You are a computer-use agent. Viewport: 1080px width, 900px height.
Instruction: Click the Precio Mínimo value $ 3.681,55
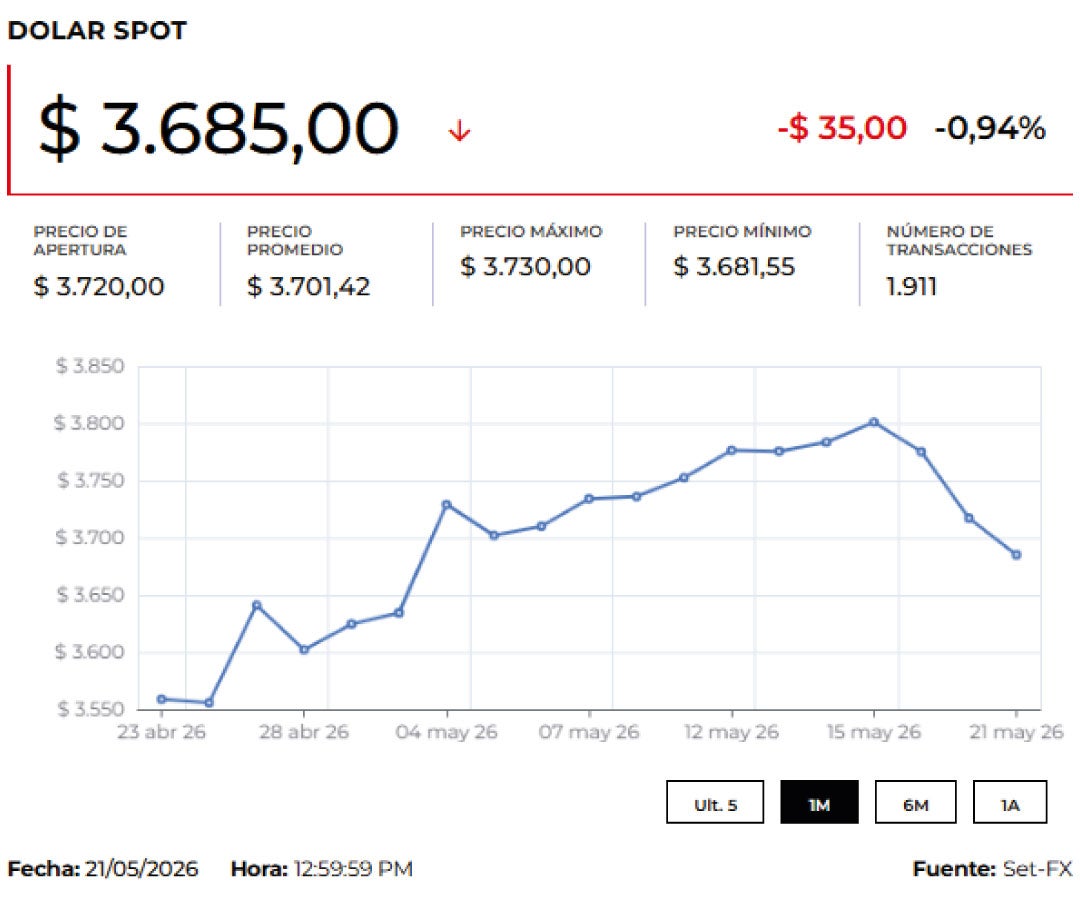[x=734, y=266]
